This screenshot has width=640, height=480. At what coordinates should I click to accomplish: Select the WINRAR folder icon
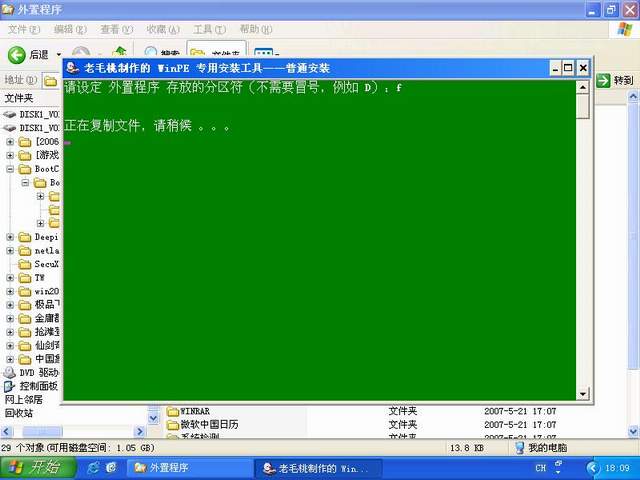[173, 411]
